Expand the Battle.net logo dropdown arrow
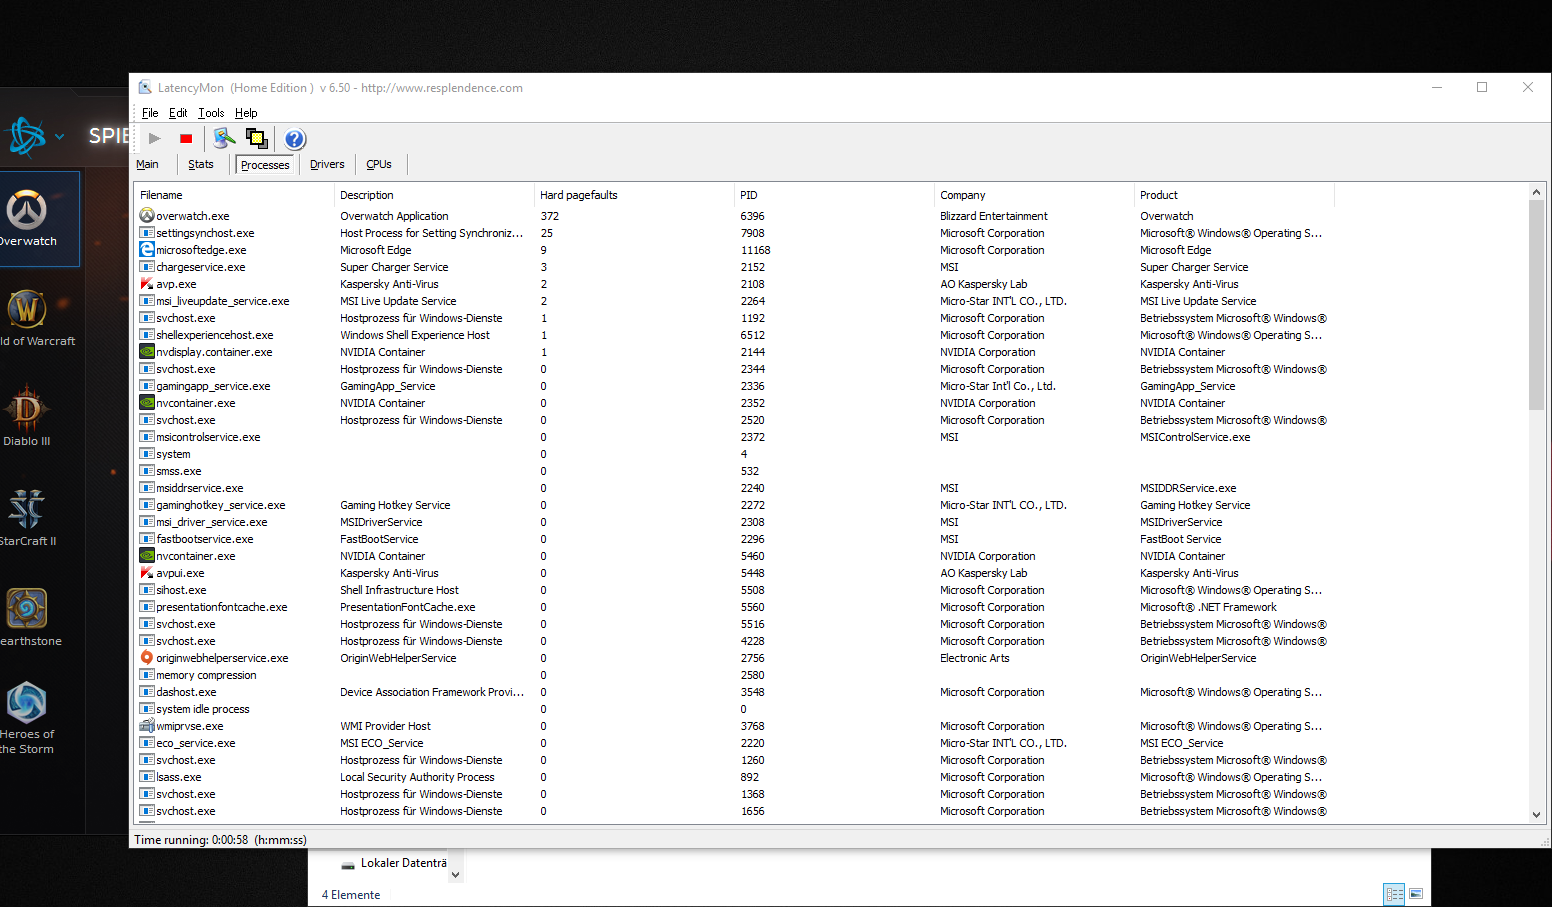1552x907 pixels. pos(60,137)
